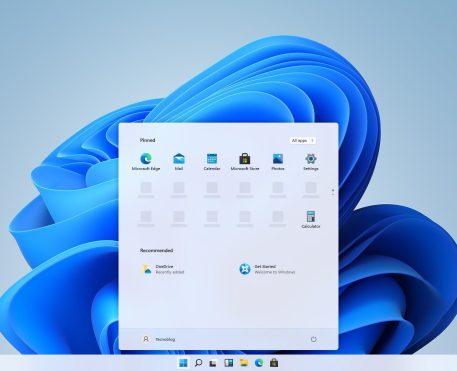
Task: Open Get Started recommended item
Action: coord(267,269)
